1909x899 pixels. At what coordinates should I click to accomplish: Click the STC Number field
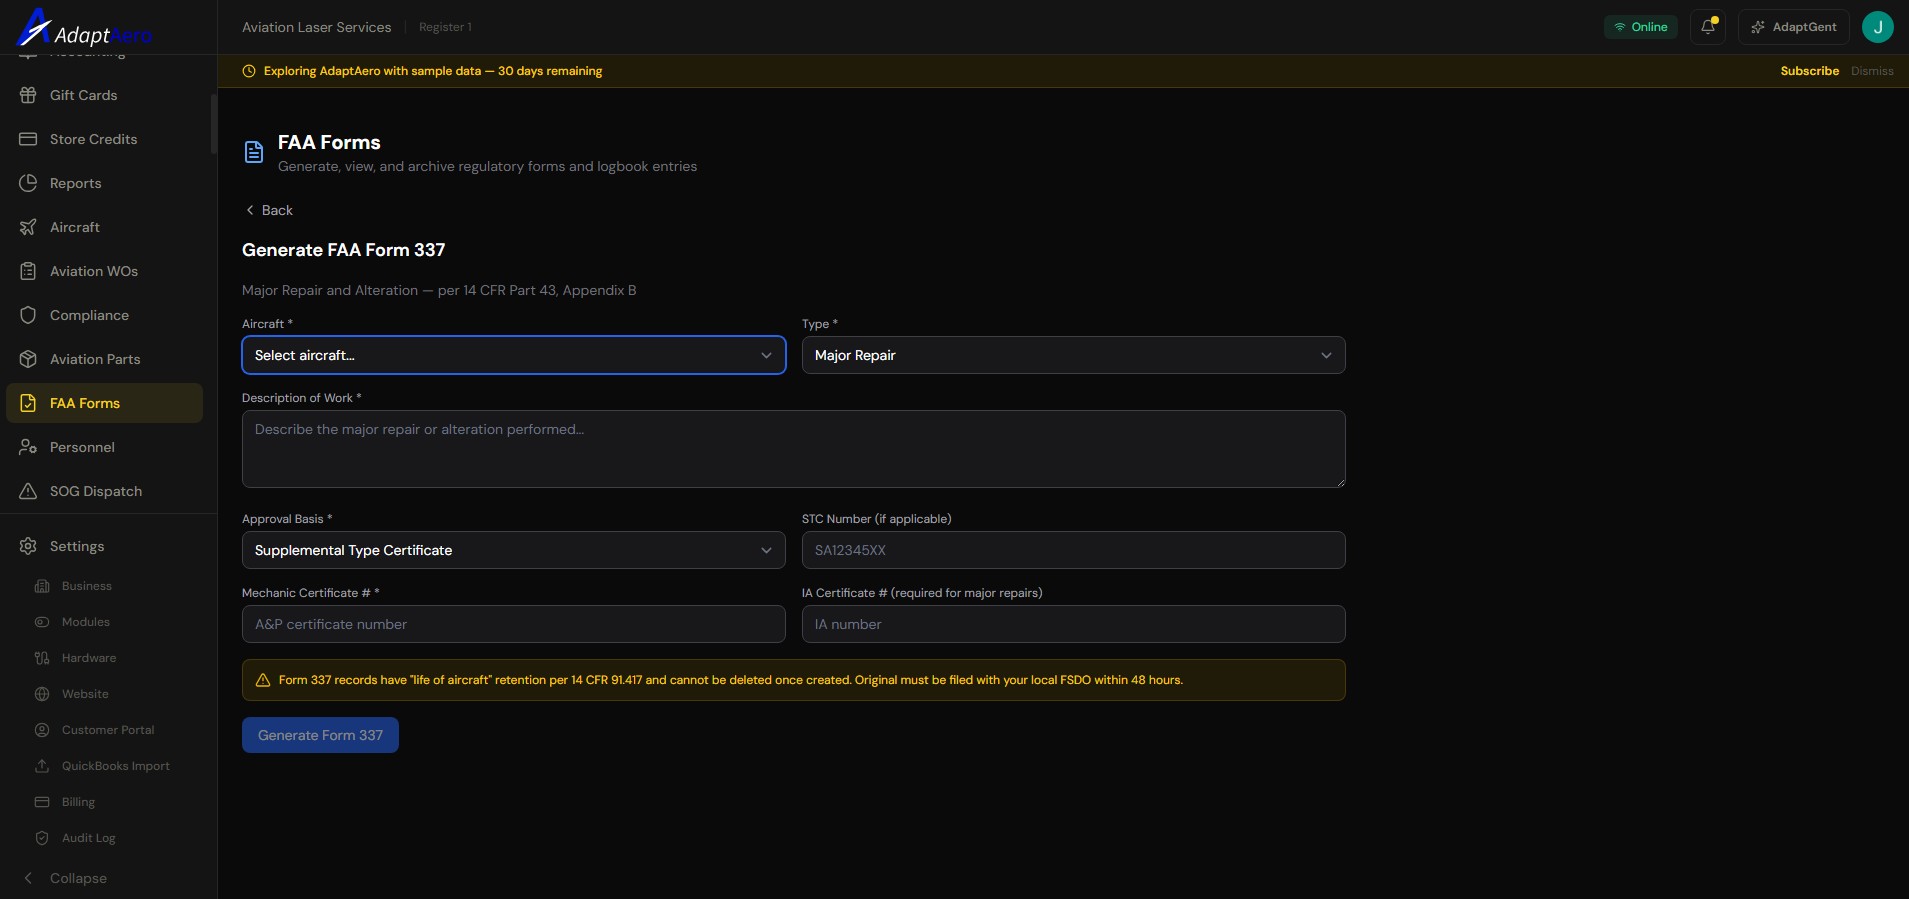tap(1073, 550)
